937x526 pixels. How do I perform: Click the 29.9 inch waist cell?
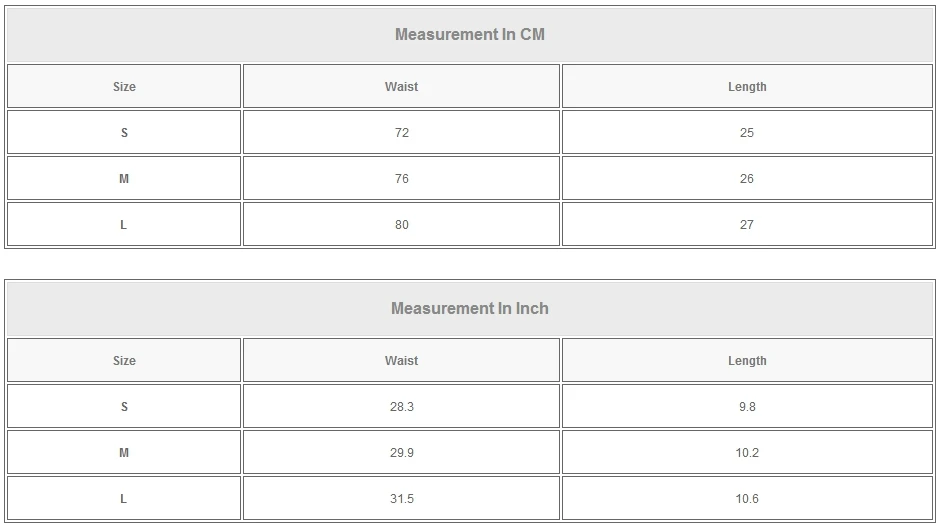tap(401, 453)
